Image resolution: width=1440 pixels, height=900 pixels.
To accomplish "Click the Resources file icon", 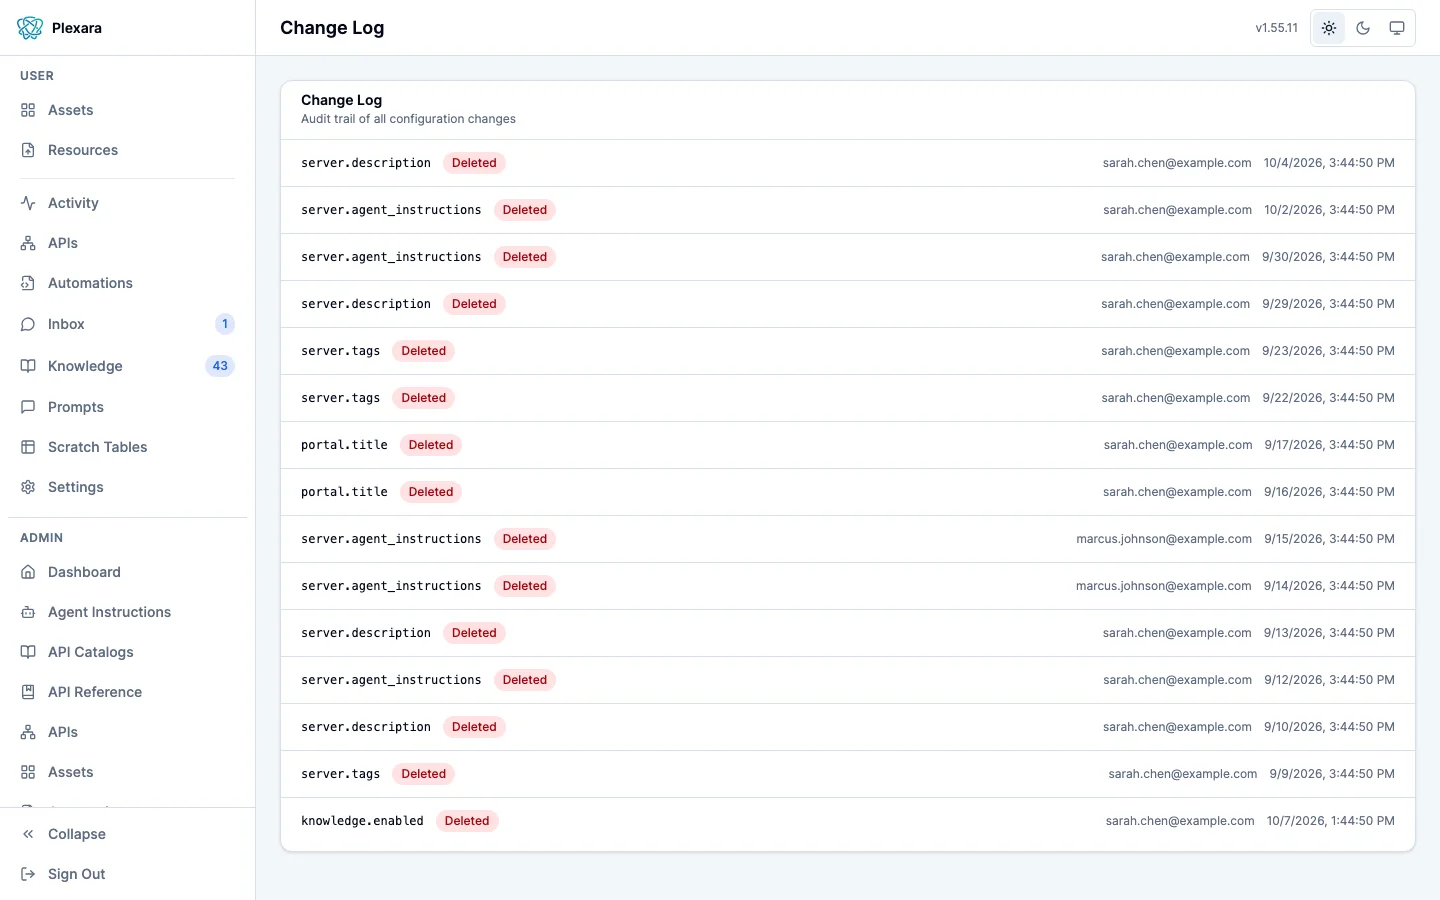I will (28, 150).
